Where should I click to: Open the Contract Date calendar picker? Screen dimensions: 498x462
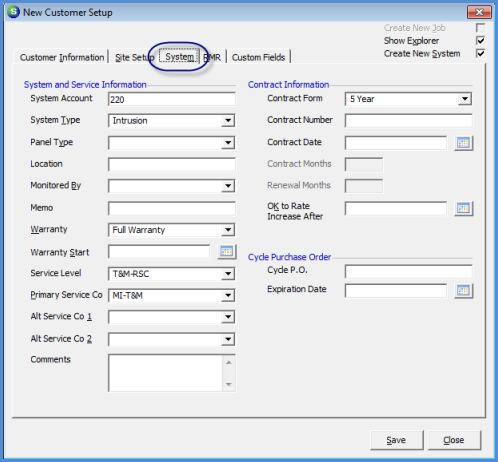(463, 143)
